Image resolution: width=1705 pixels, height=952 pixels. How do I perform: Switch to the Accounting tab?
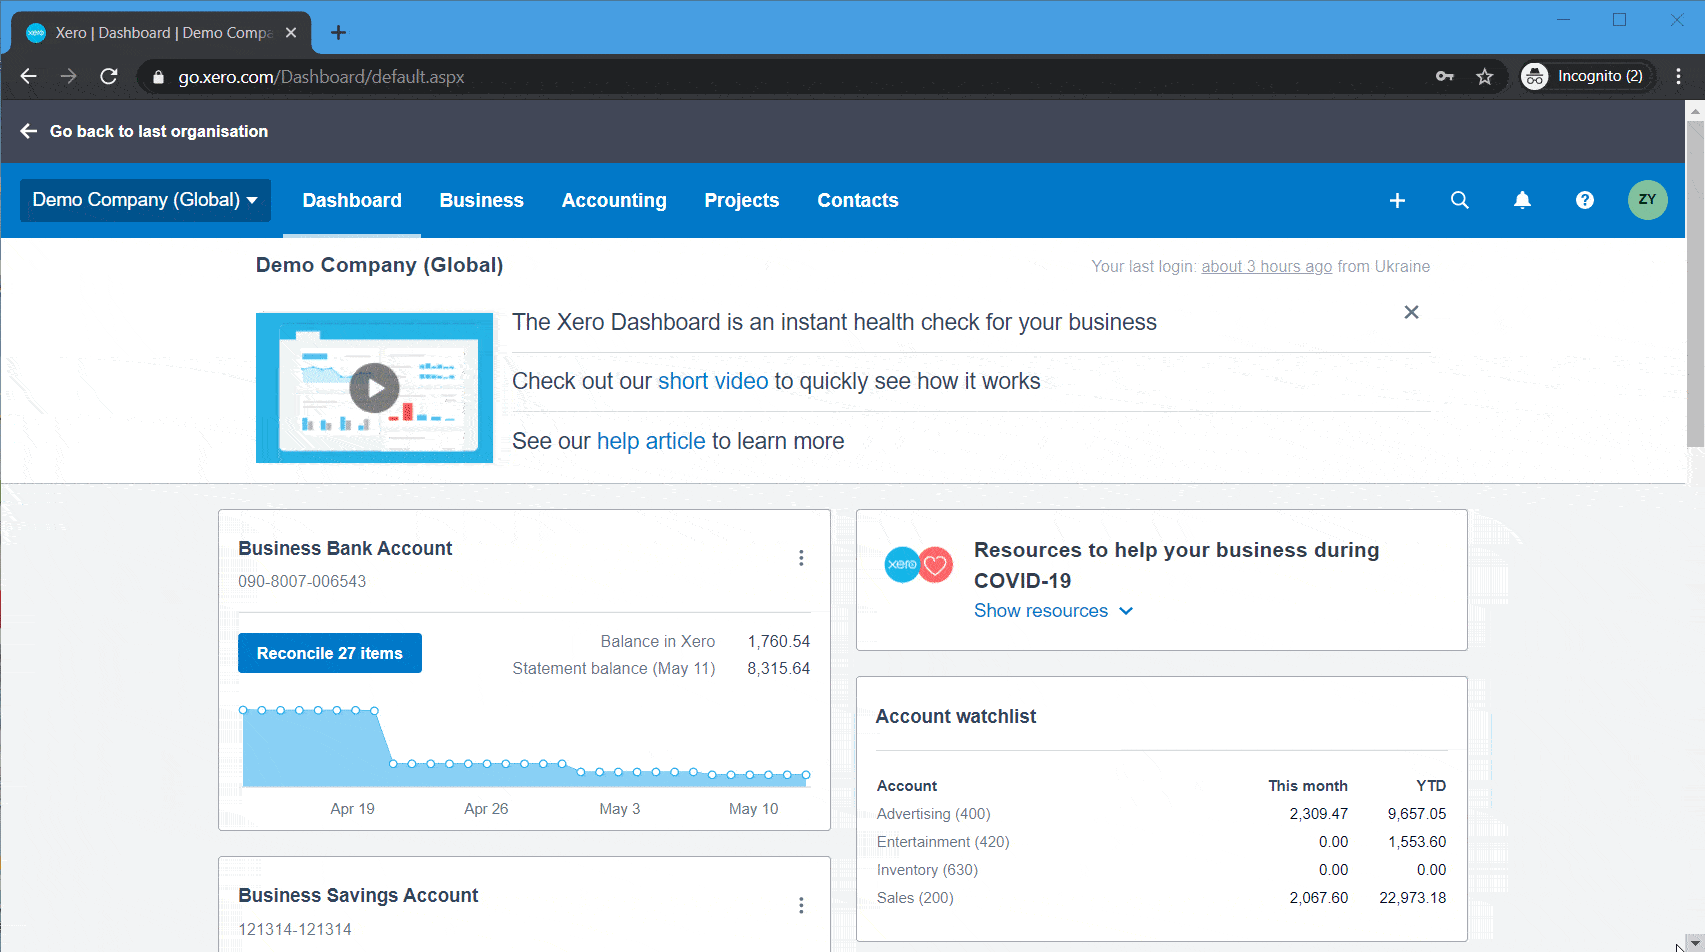(614, 200)
